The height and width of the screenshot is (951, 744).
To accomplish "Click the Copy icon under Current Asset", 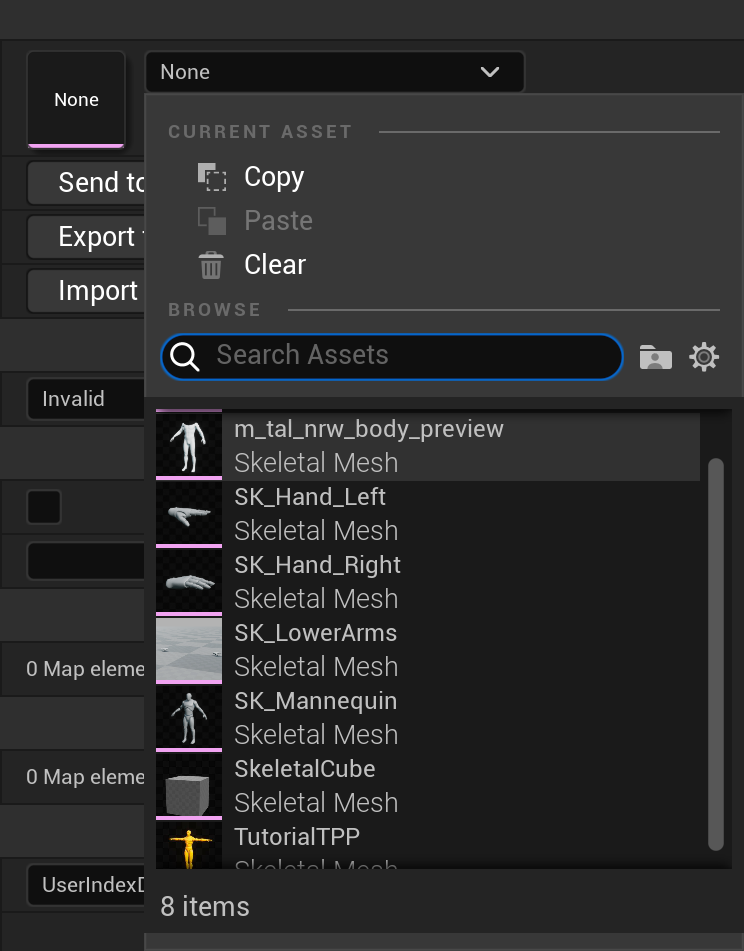I will 211,177.
